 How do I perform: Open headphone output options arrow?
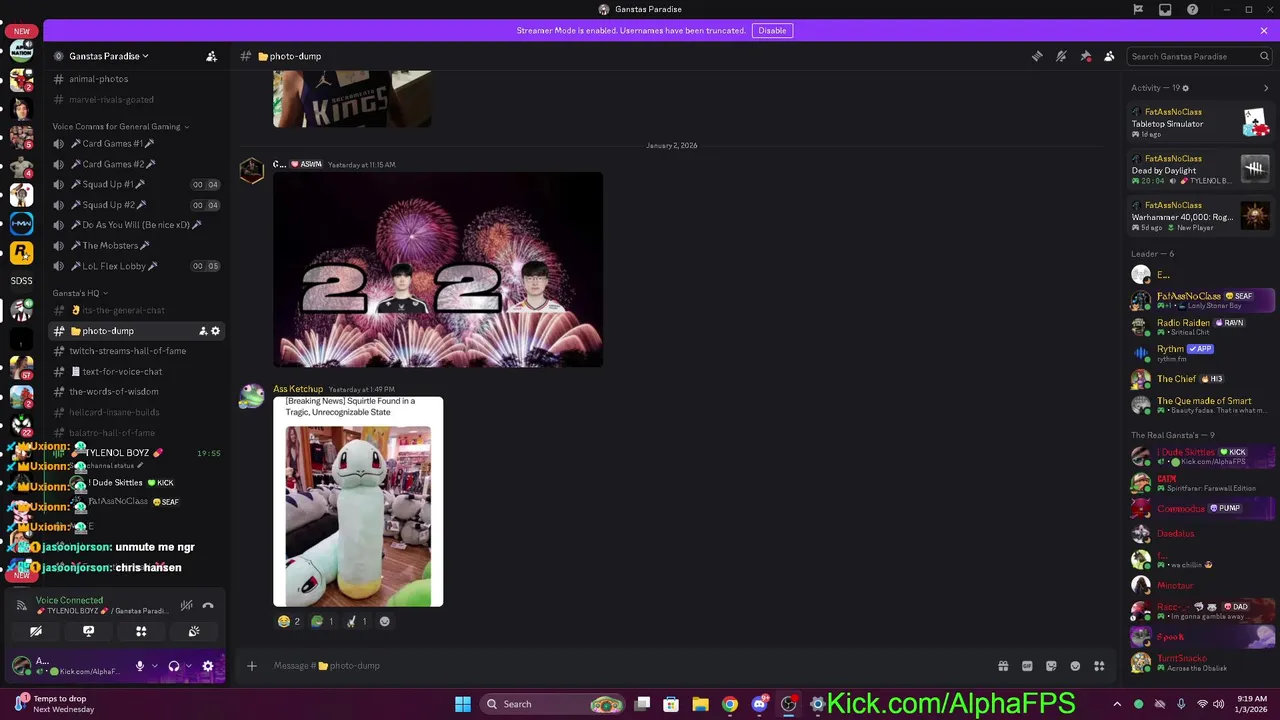[188, 666]
